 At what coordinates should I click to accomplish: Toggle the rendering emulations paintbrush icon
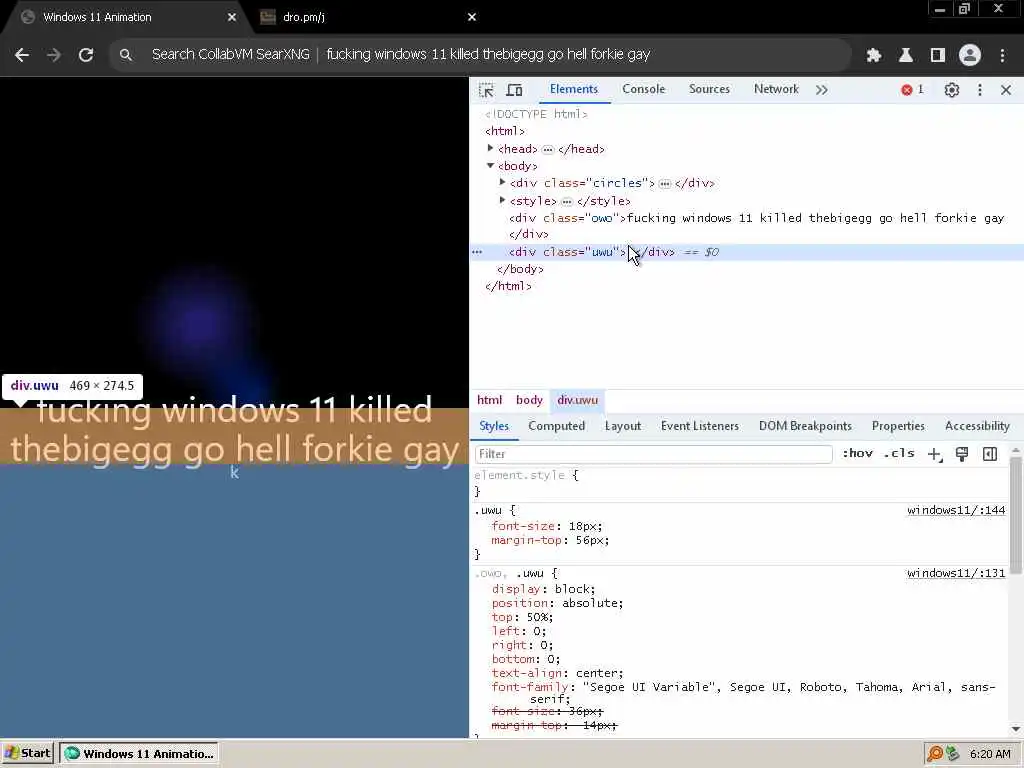(962, 454)
